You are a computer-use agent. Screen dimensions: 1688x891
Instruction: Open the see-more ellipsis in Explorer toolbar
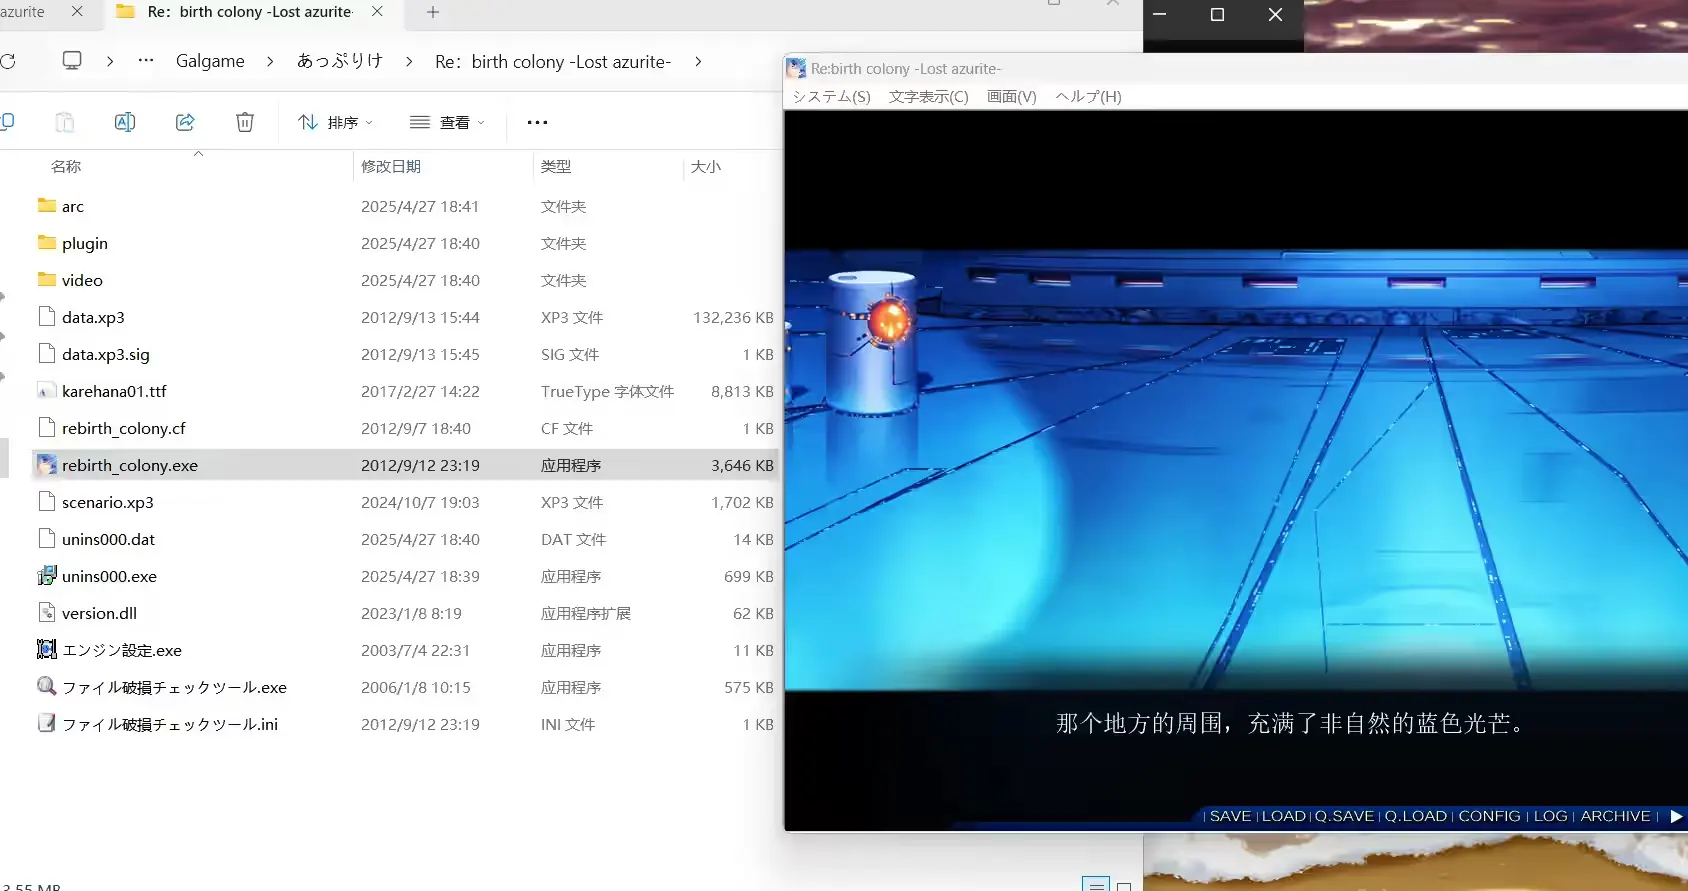[x=537, y=122]
